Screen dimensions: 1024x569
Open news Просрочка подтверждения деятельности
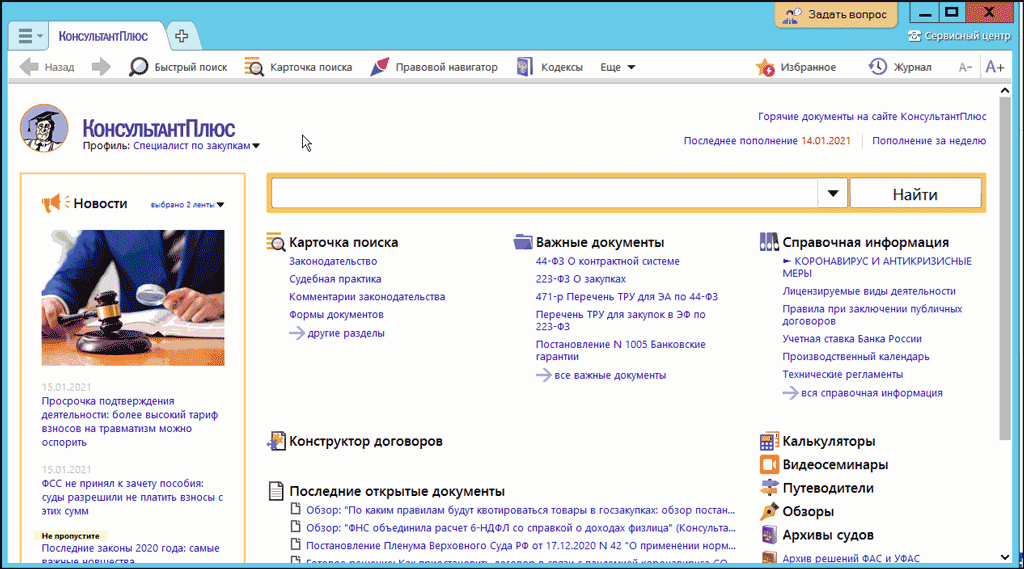click(x=130, y=421)
